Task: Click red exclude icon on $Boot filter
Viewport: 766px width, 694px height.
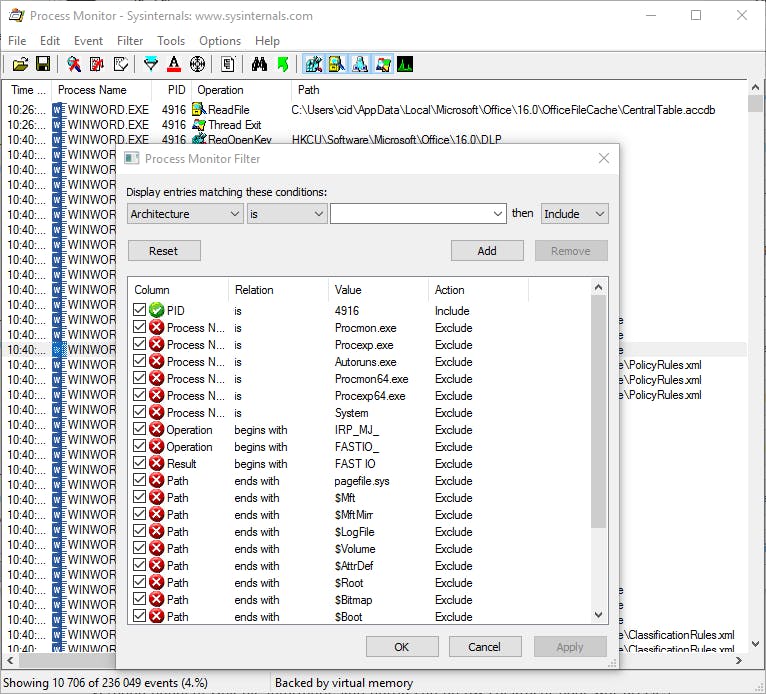Action: 156,616
